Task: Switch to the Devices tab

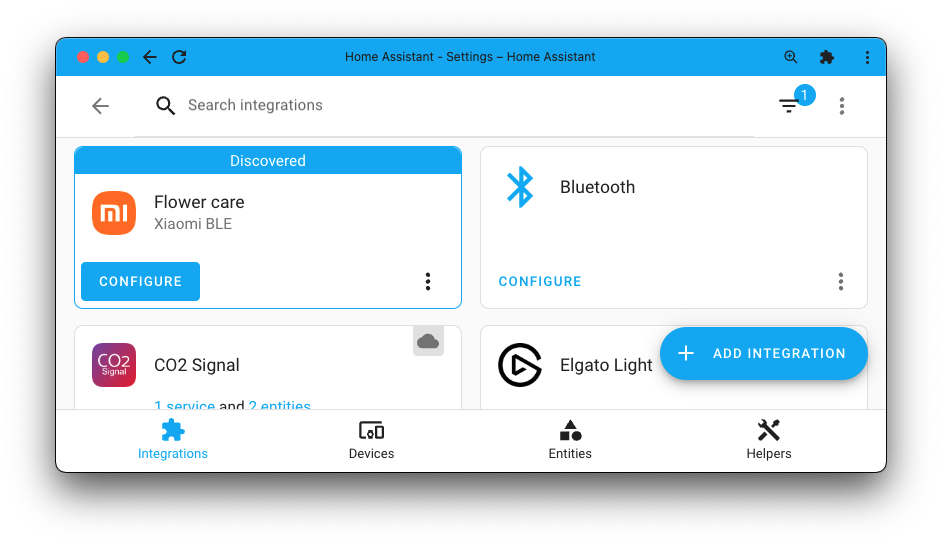Action: click(371, 440)
